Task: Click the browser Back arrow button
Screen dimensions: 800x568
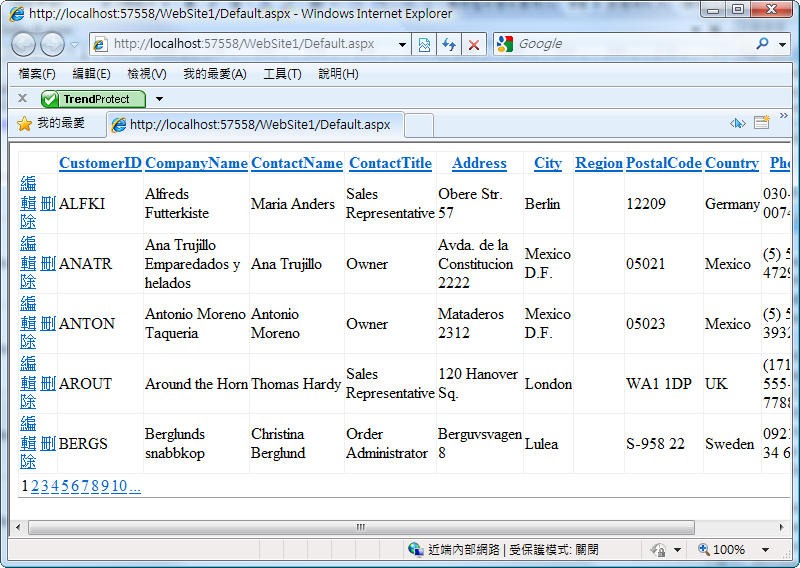Action: tap(23, 44)
